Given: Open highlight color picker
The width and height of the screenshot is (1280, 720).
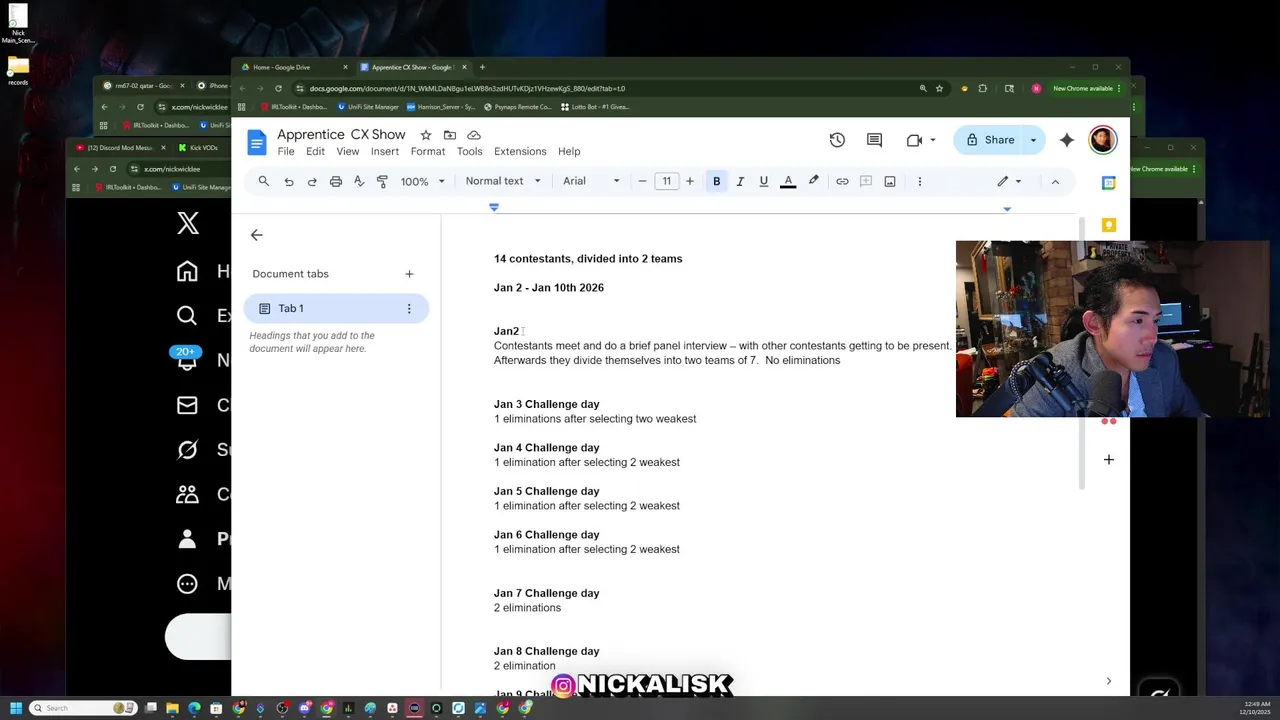Looking at the screenshot, I should 814,181.
